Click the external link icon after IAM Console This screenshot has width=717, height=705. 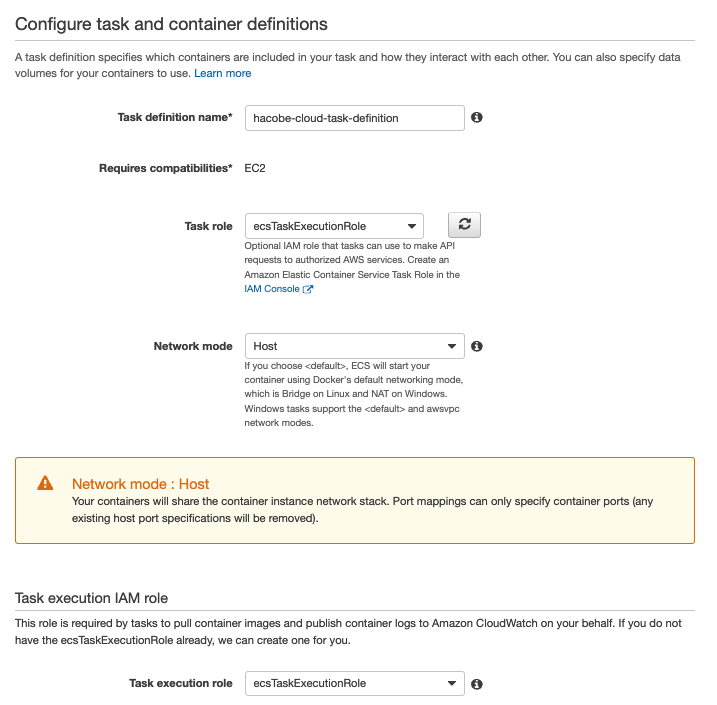[x=308, y=289]
